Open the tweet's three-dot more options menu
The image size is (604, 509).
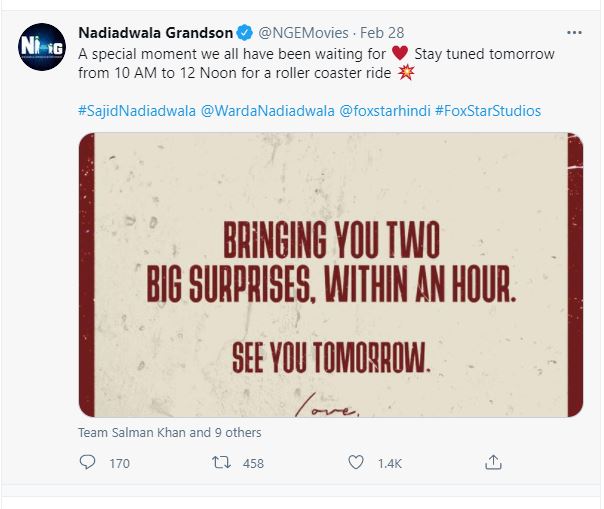pyautogui.click(x=574, y=33)
